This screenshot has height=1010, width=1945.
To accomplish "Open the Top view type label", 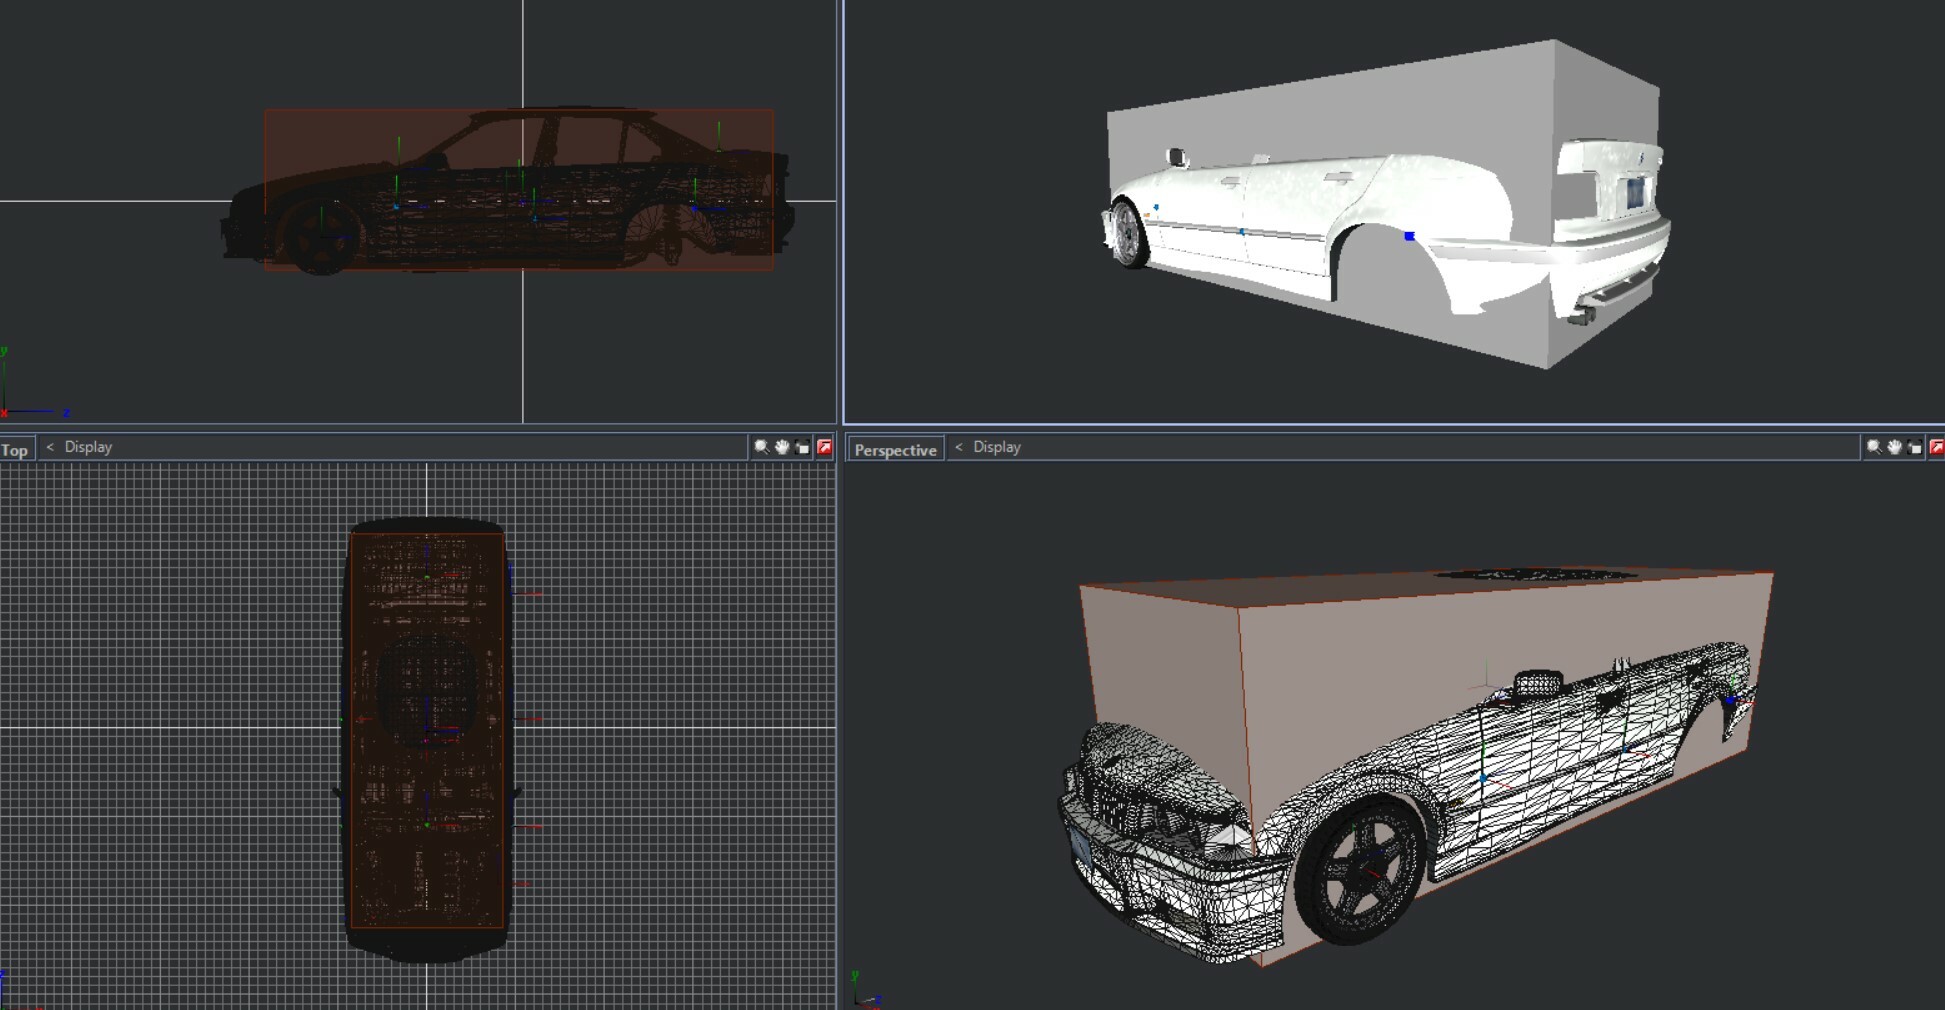I will tap(15, 450).
